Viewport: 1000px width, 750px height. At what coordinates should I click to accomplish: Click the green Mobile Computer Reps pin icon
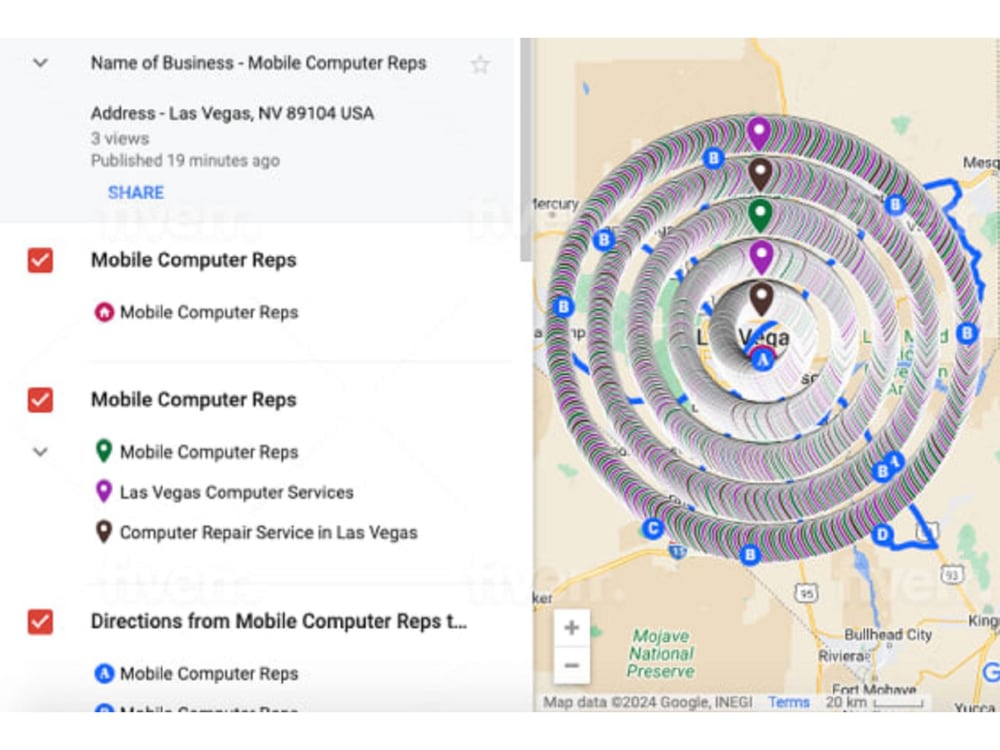click(x=104, y=452)
